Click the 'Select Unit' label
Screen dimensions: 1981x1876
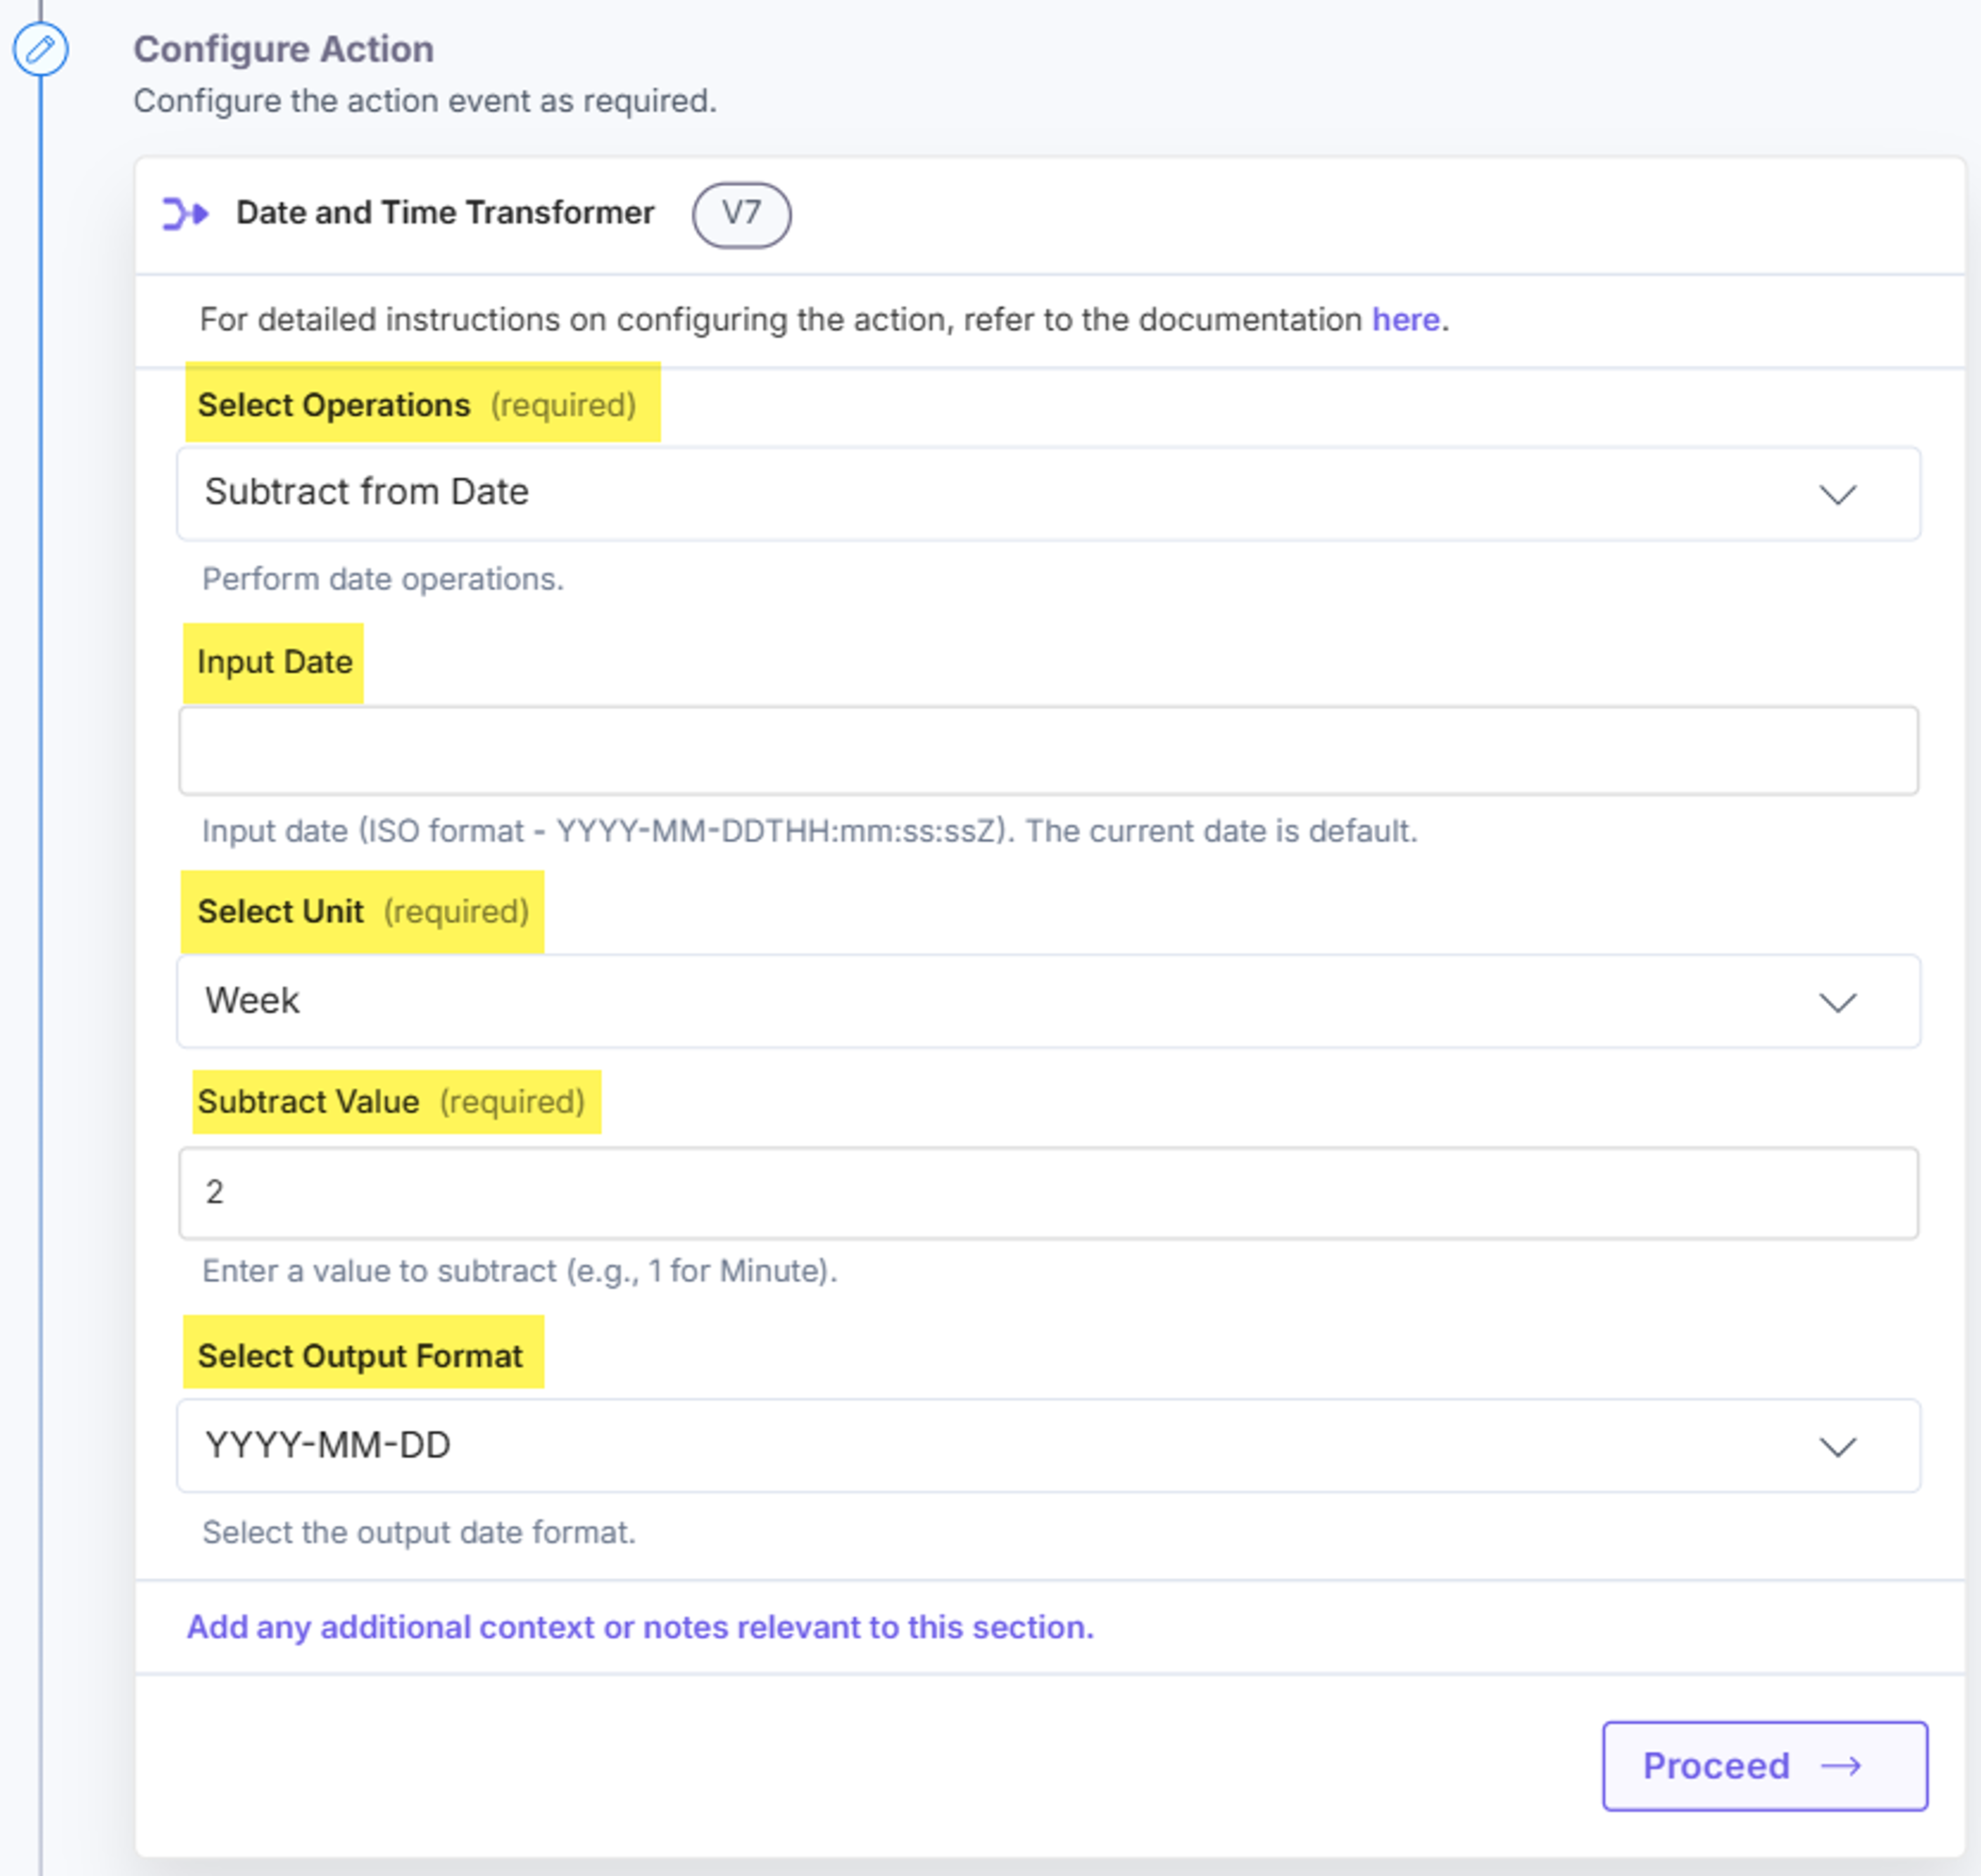click(281, 912)
